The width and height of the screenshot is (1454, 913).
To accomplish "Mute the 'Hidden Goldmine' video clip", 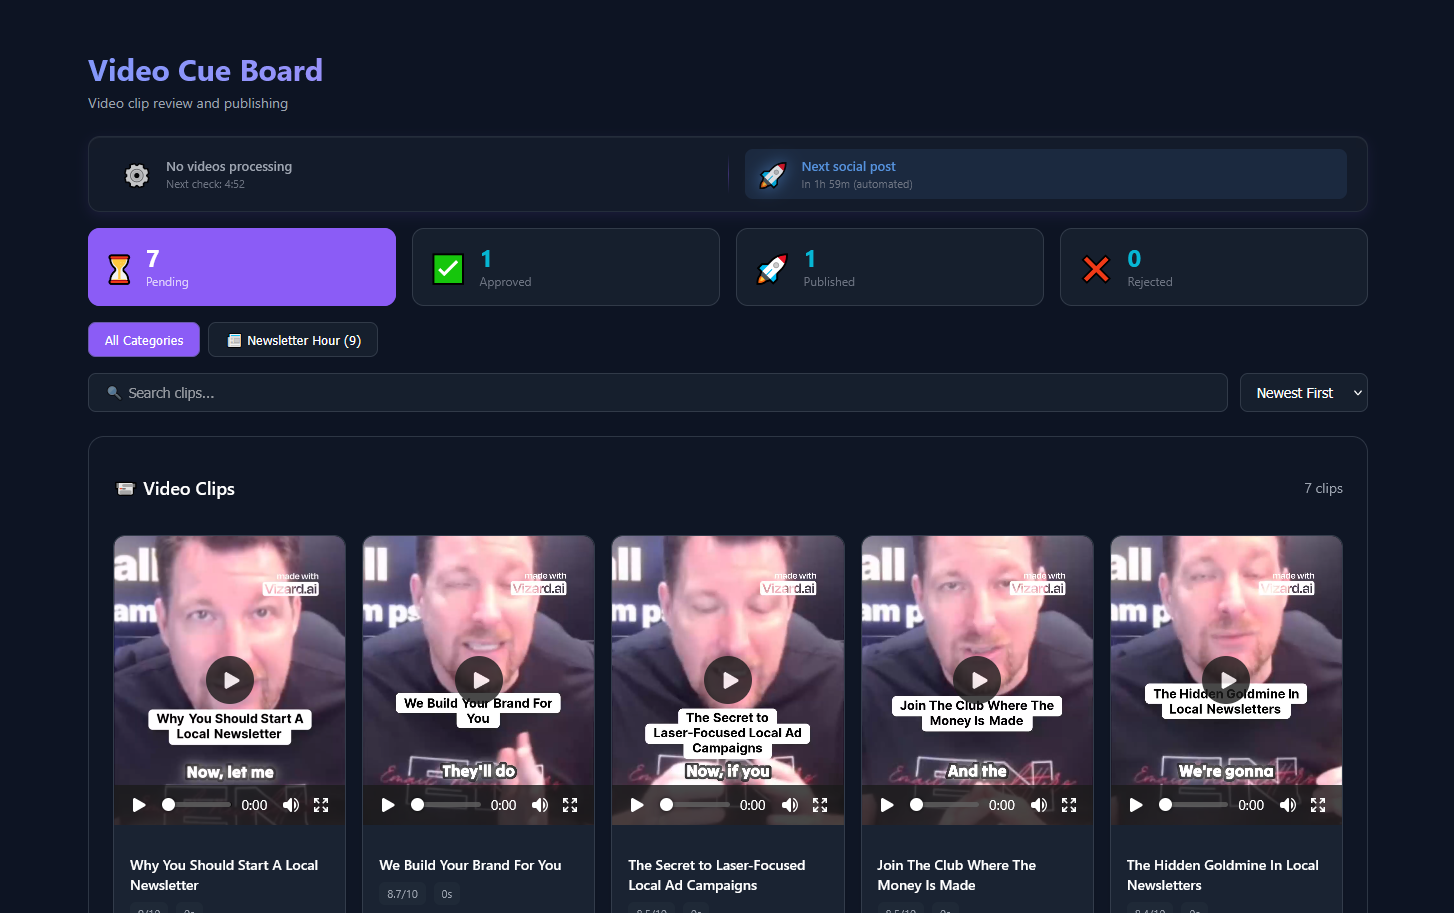I will [x=1288, y=805].
